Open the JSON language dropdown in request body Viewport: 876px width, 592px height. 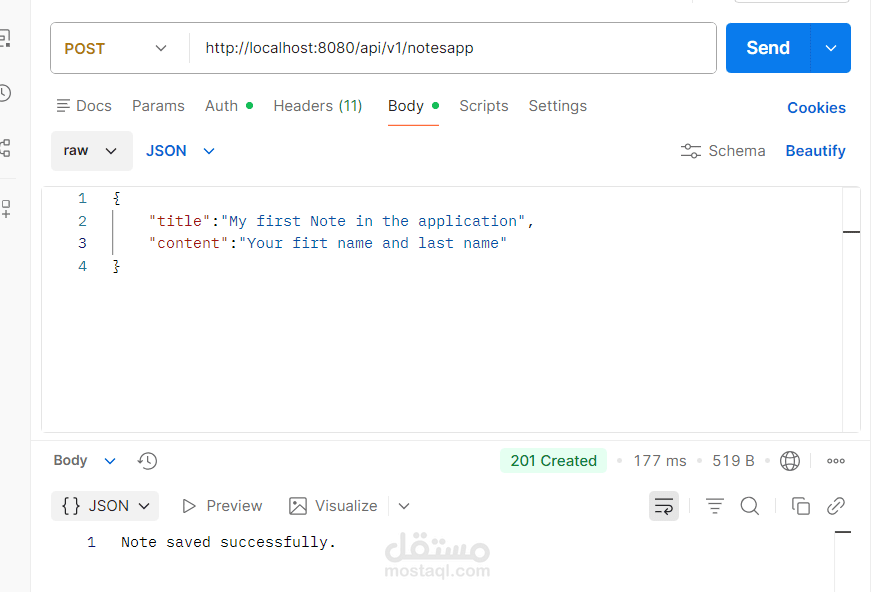[x=180, y=151]
